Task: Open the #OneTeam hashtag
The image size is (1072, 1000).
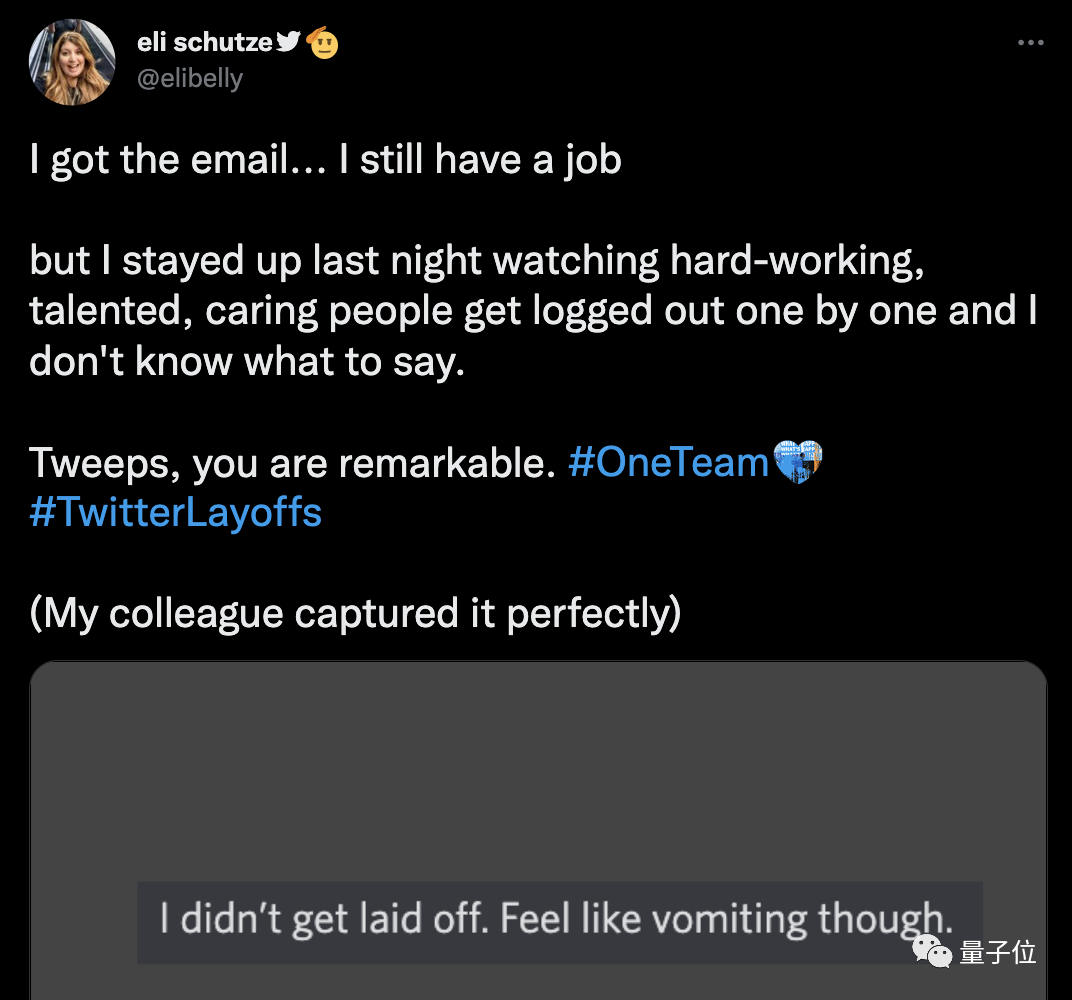Action: point(667,463)
